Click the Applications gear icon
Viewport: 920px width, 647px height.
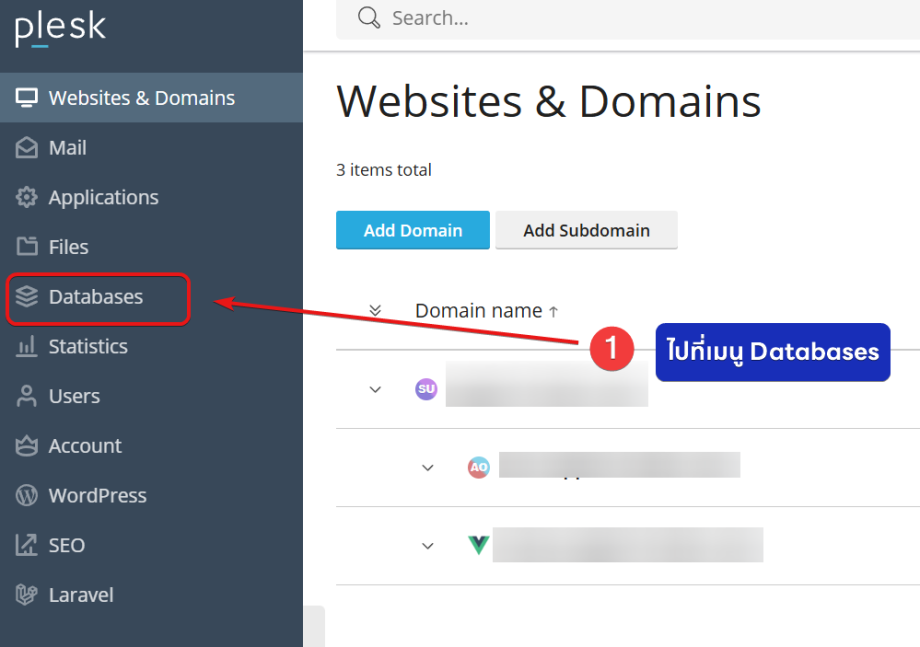[x=26, y=198]
